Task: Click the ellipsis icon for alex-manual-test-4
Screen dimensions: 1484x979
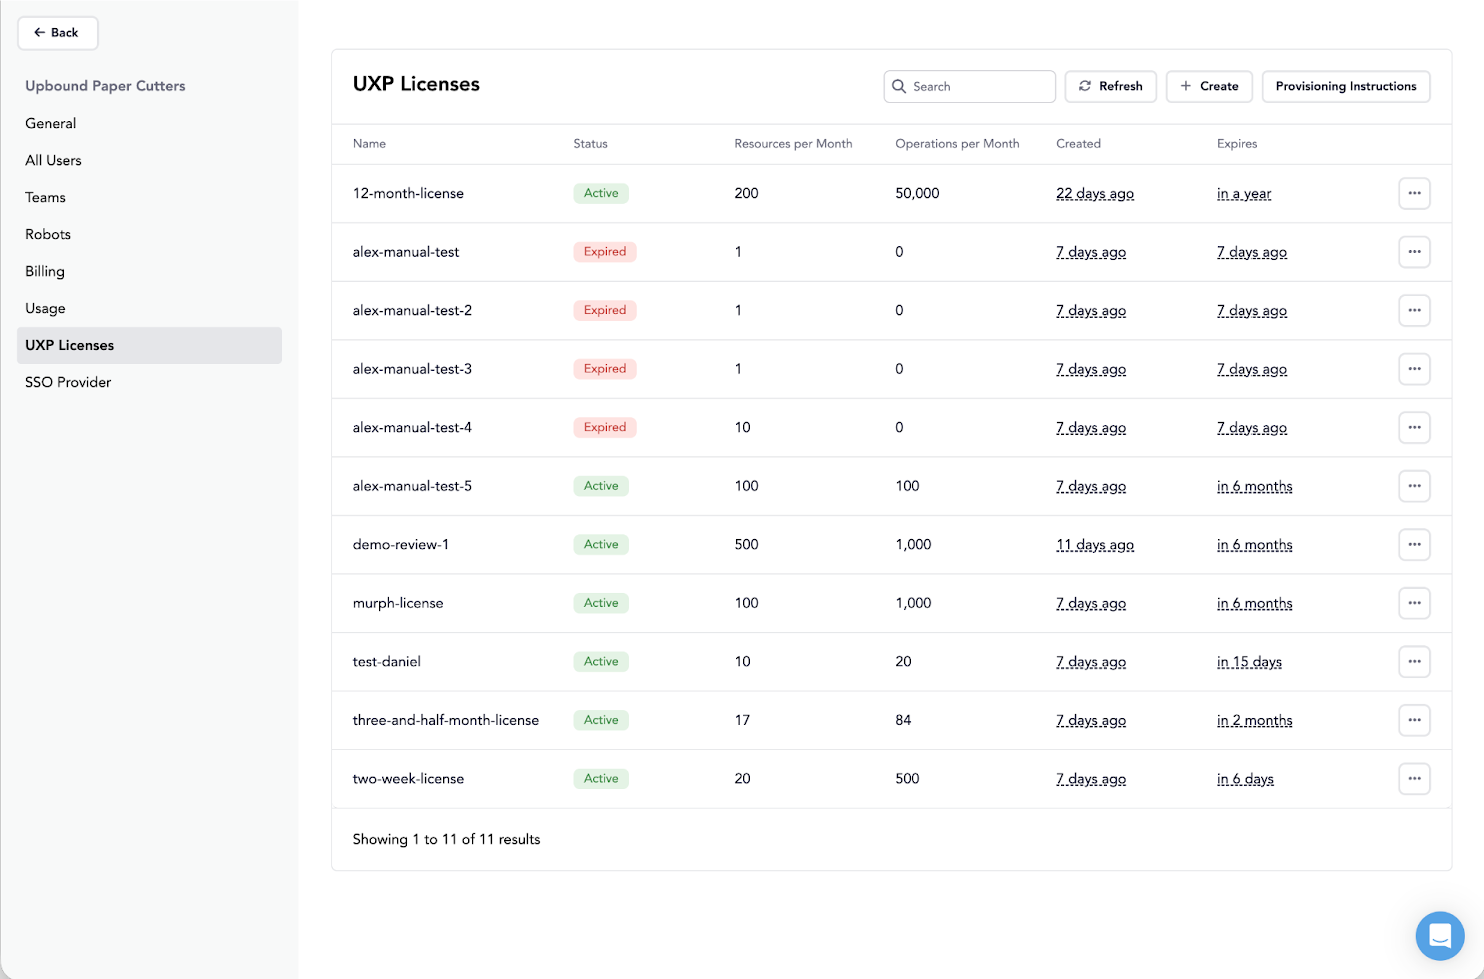Action: pyautogui.click(x=1414, y=427)
